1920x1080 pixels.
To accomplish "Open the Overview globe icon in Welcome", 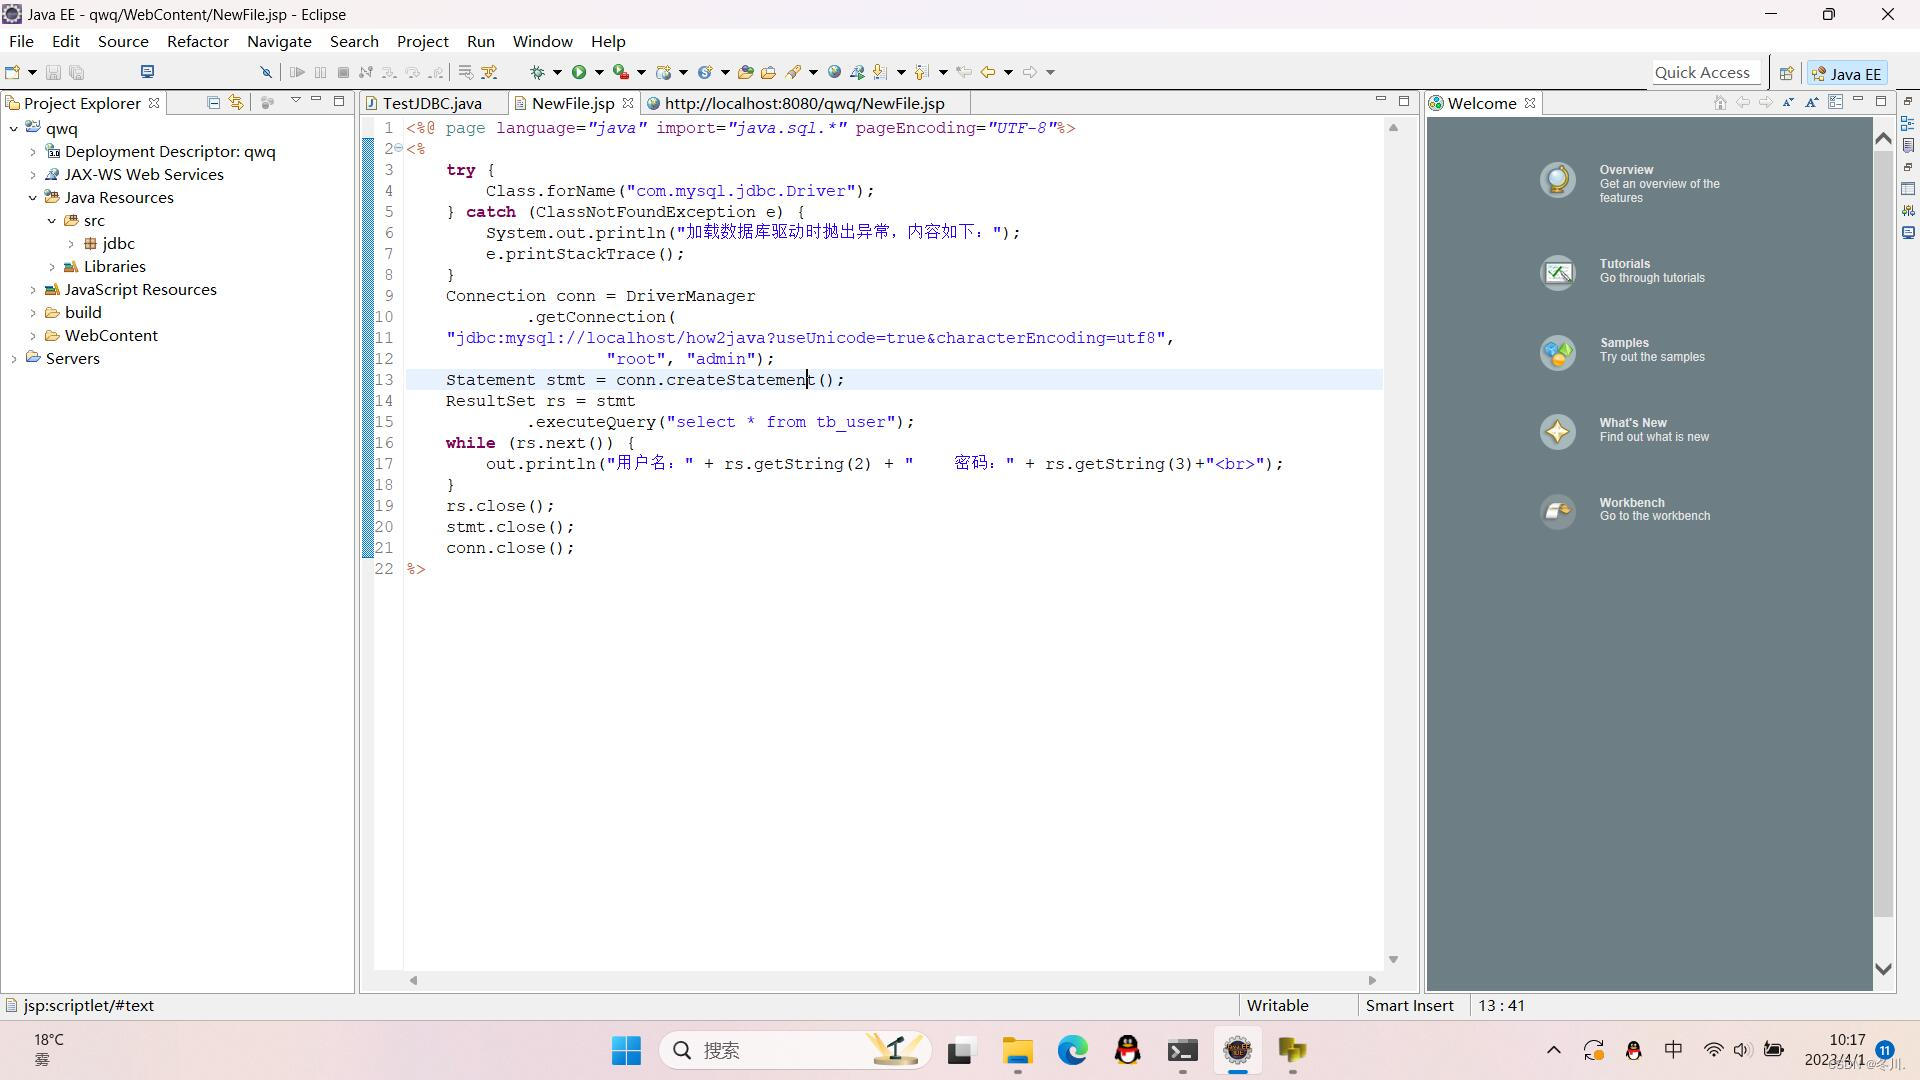I will pyautogui.click(x=1557, y=180).
